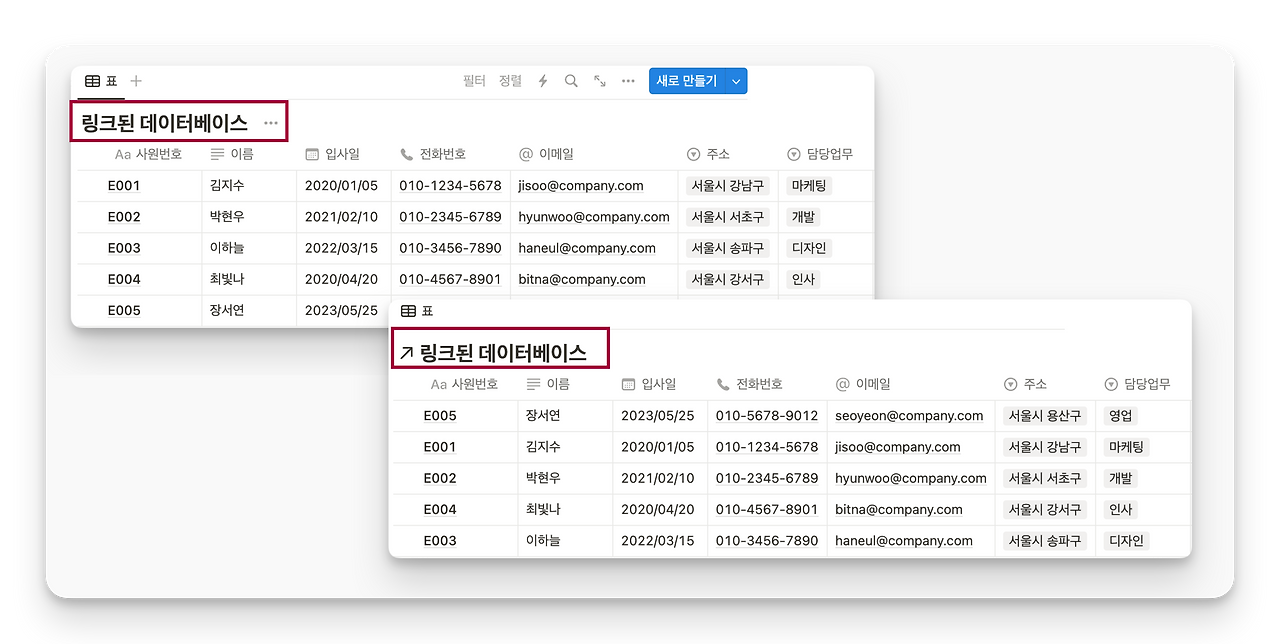The width and height of the screenshot is (1280, 644).
Task: Add a new view with plus icon
Action: pos(137,81)
